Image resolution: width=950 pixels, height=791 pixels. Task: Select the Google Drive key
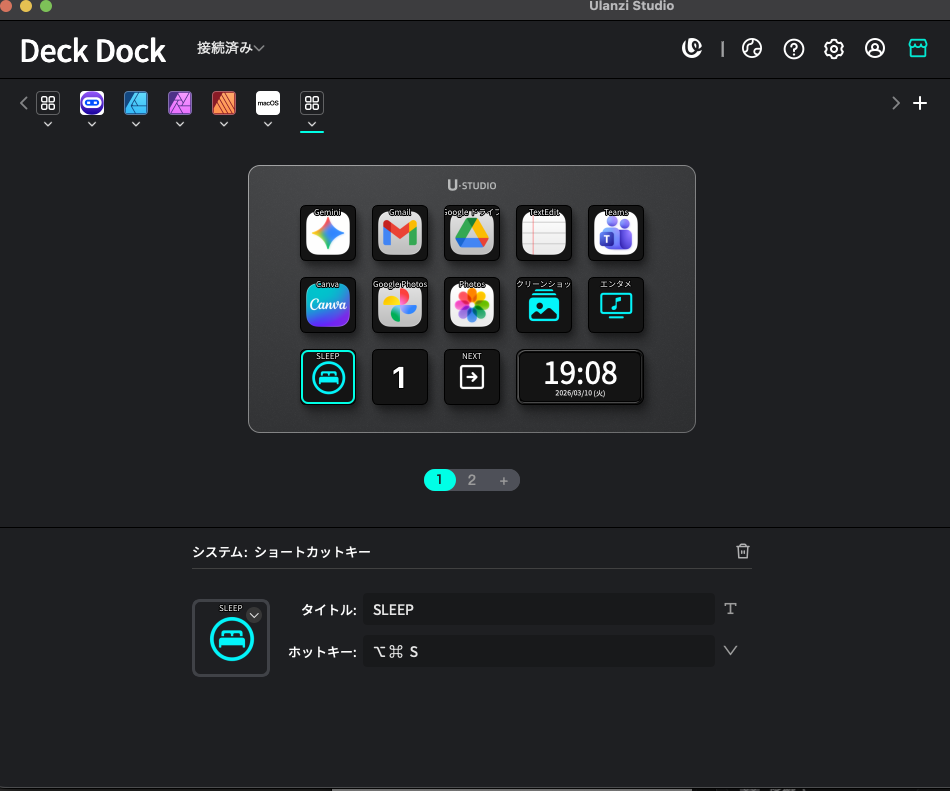pyautogui.click(x=471, y=233)
